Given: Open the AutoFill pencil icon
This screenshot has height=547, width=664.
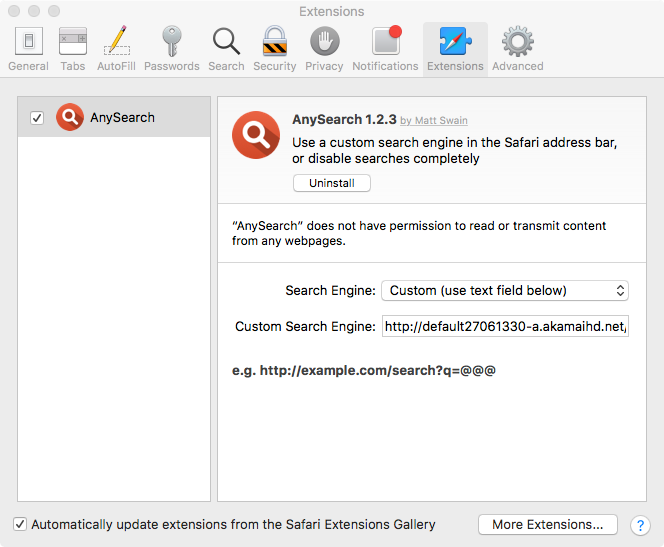Looking at the screenshot, I should [117, 41].
